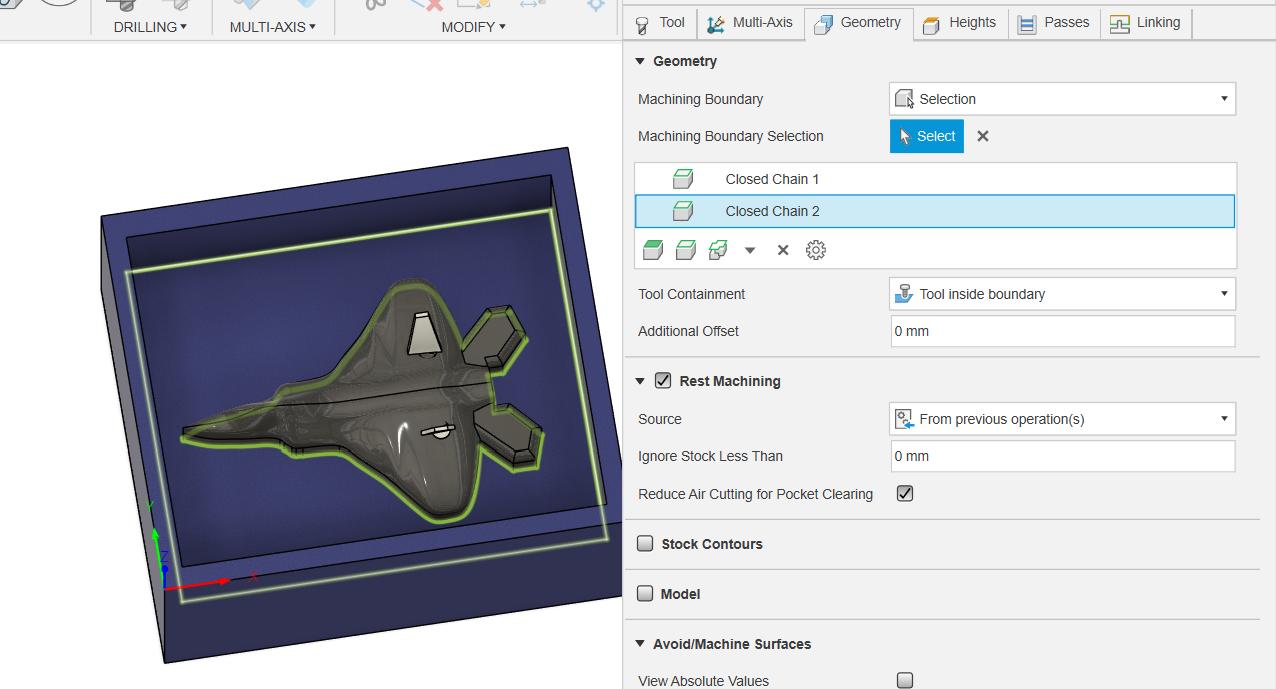
Task: Choose edge contour selection filter icon
Action: click(x=686, y=250)
